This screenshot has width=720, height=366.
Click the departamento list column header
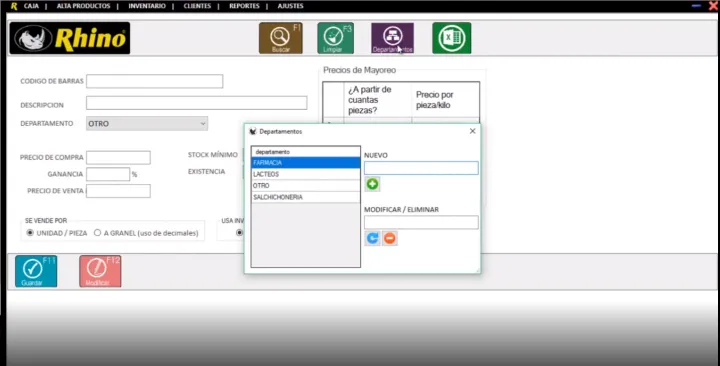pos(306,152)
